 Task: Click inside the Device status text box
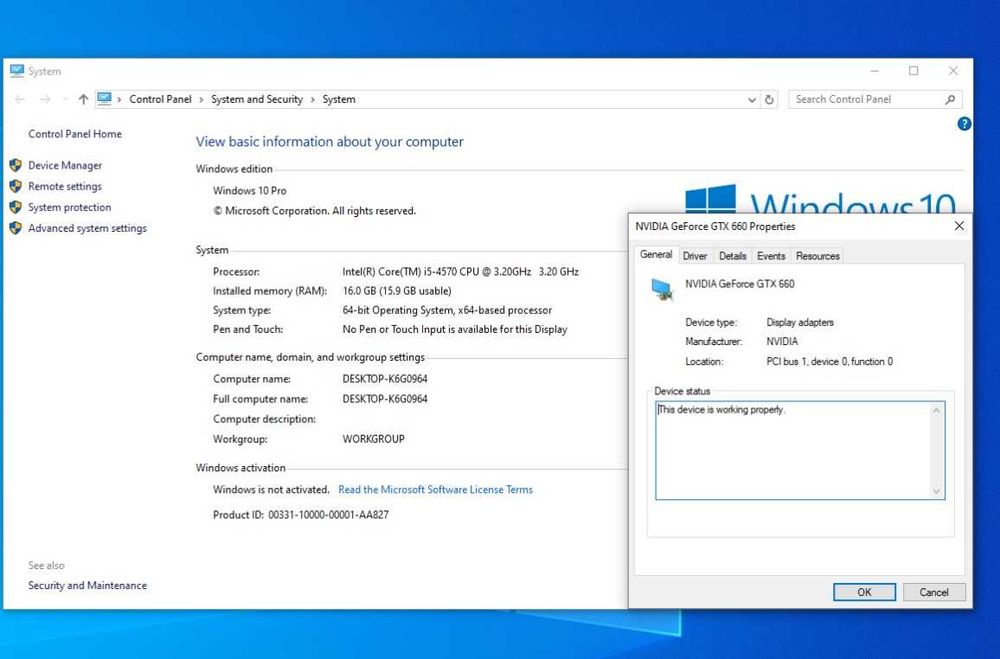(800, 450)
